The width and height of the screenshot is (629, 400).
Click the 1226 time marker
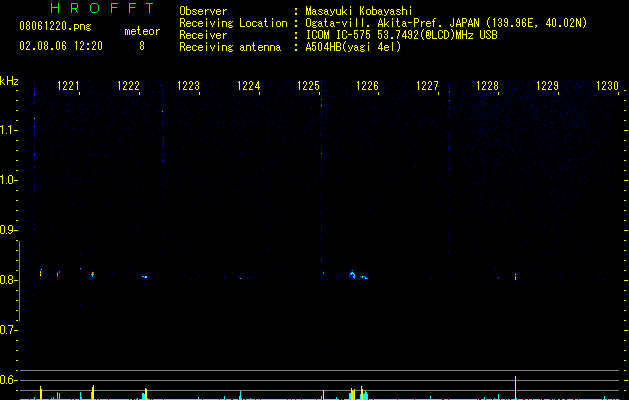point(367,86)
